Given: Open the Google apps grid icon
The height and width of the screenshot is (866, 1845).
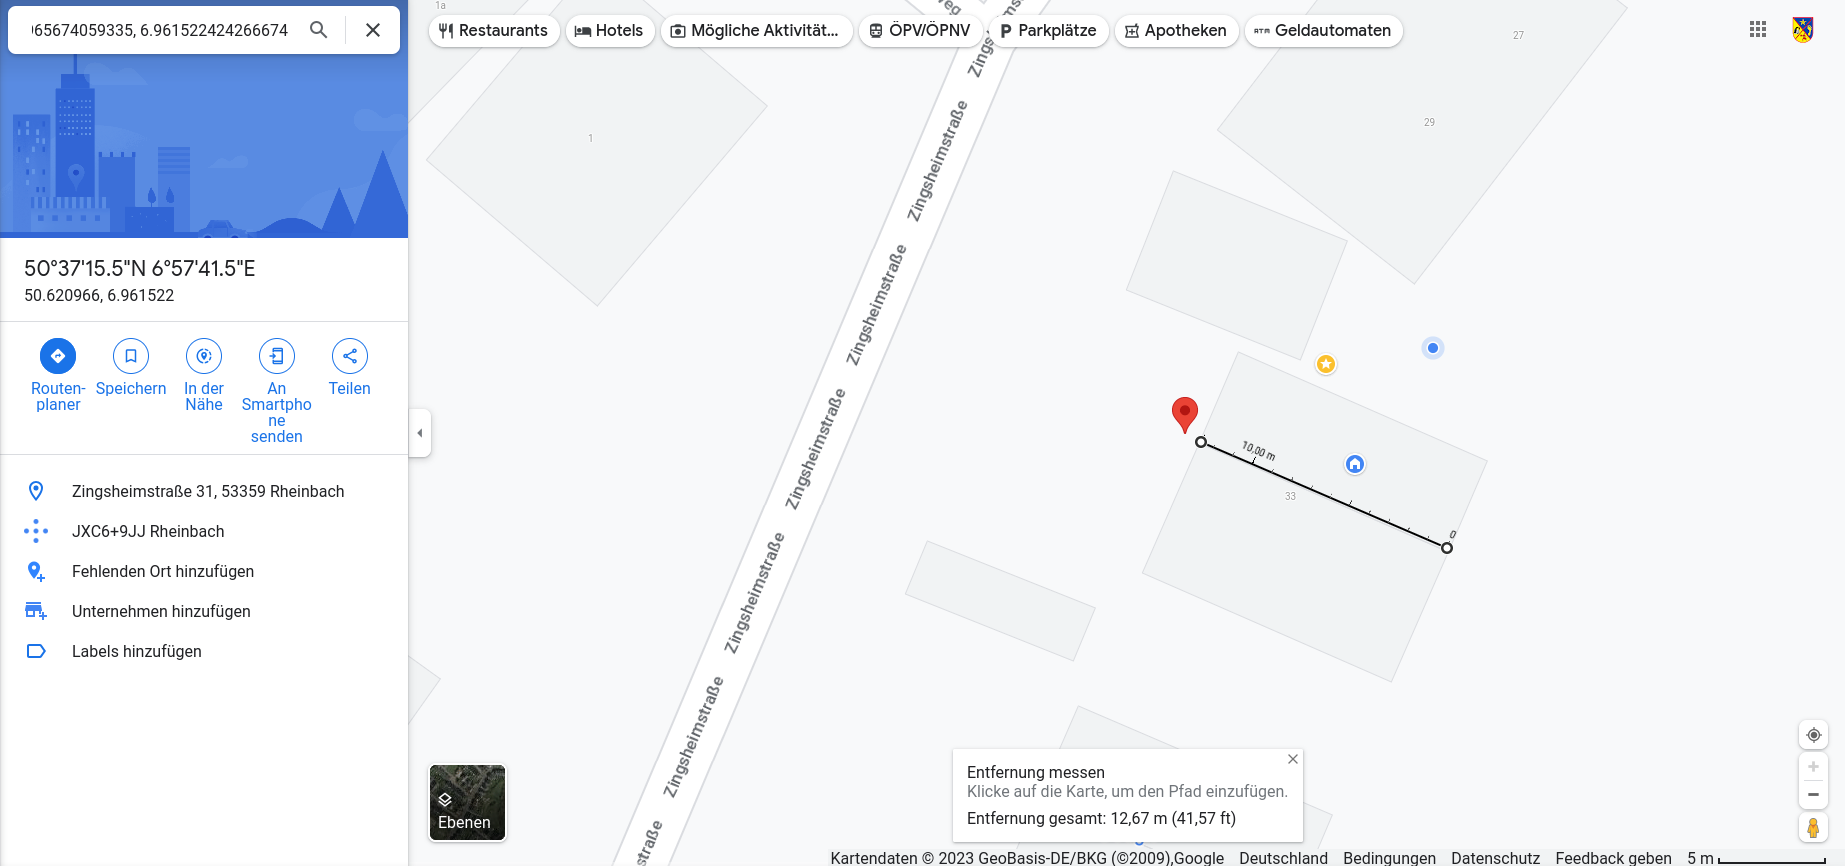Looking at the screenshot, I should point(1758,30).
